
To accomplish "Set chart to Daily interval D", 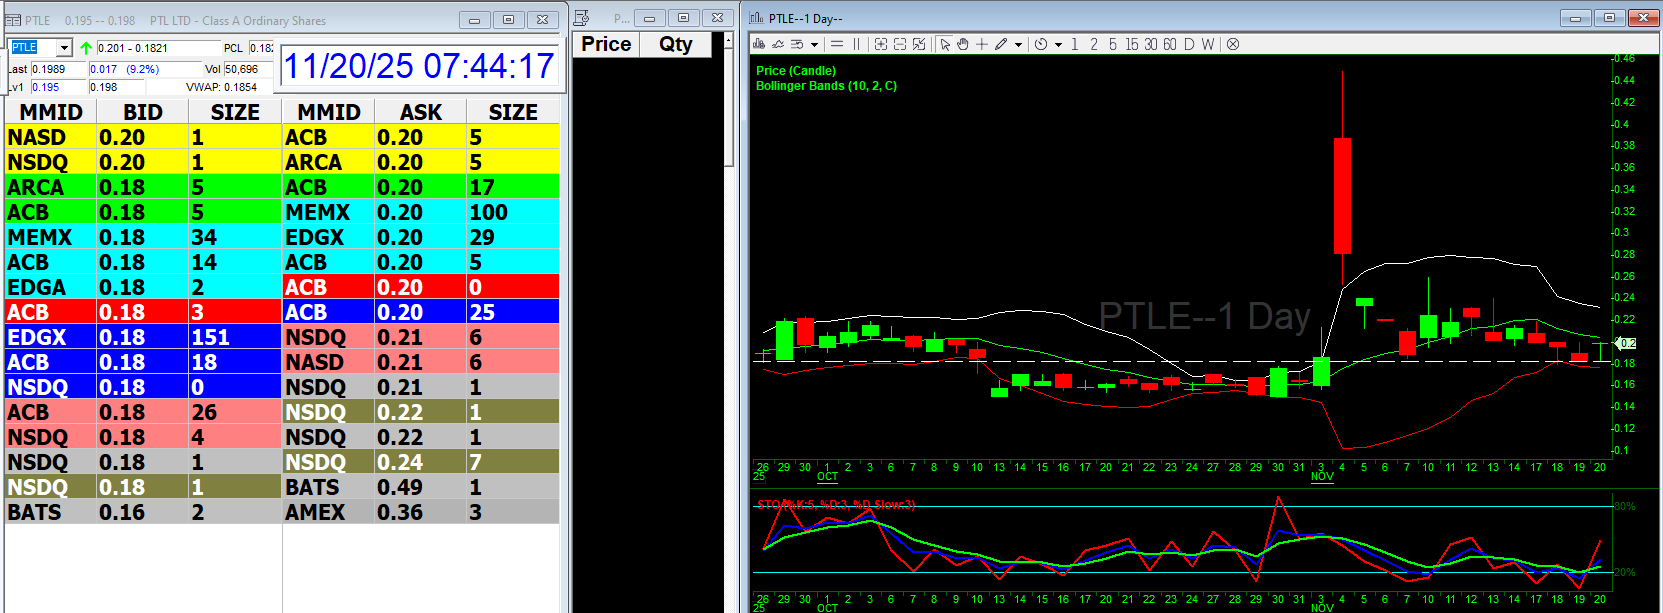I will click(x=1189, y=44).
